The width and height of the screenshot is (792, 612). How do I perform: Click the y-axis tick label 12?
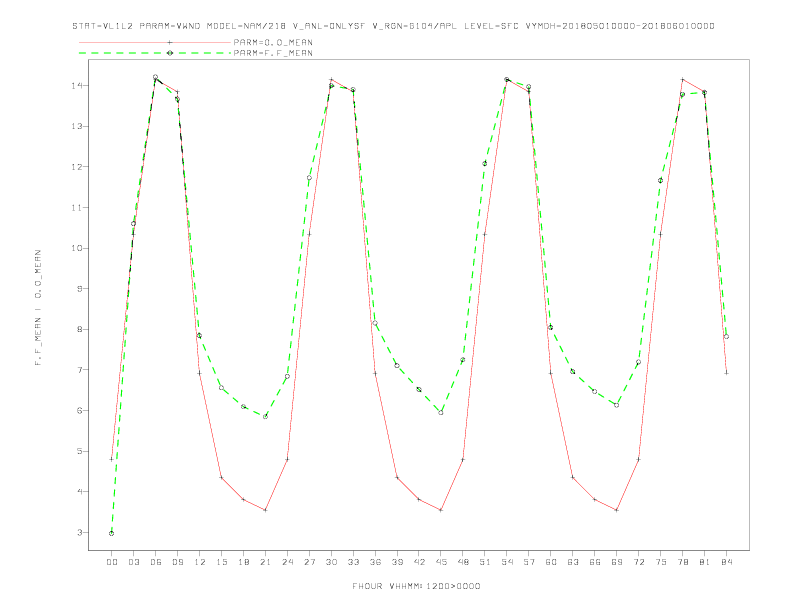point(77,167)
